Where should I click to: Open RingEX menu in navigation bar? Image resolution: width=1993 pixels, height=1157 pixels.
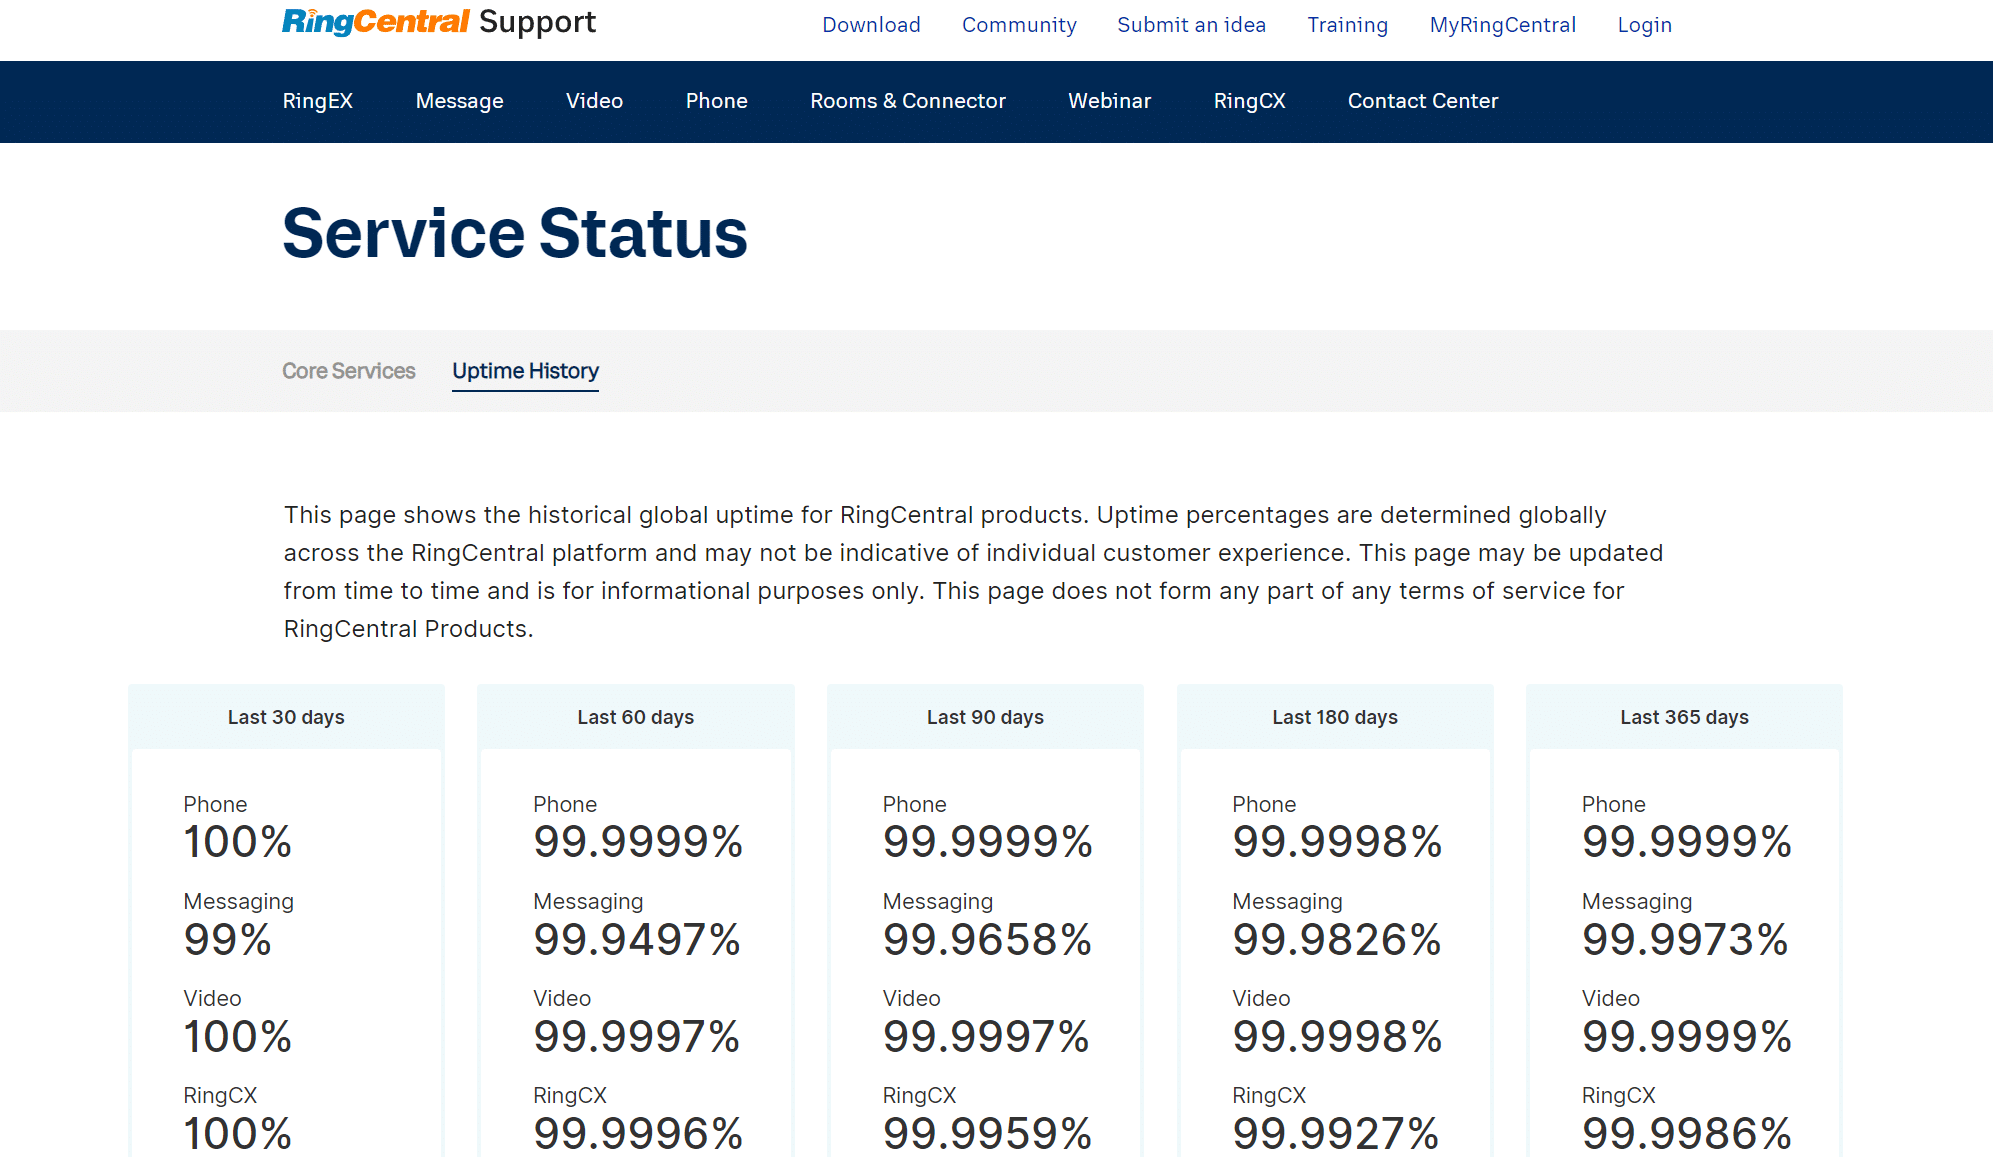coord(317,101)
